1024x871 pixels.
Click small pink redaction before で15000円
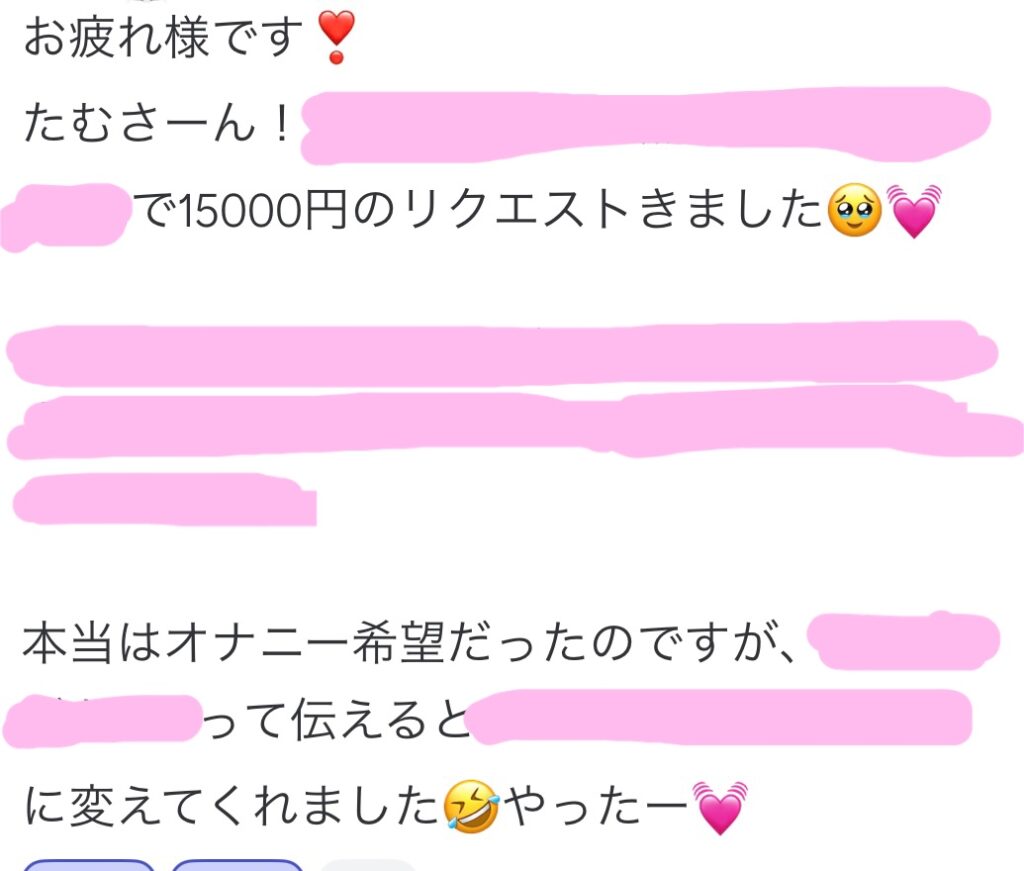[x=64, y=217]
